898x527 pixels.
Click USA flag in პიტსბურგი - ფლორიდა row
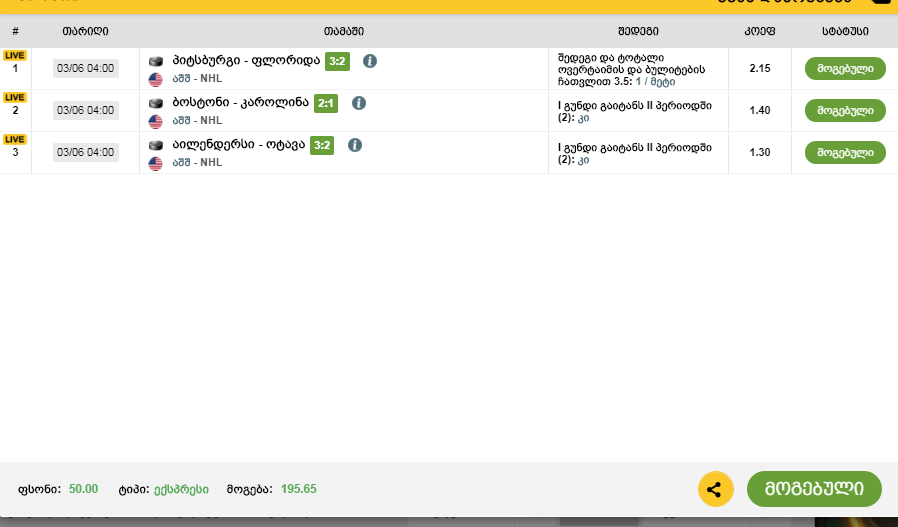pyautogui.click(x=155, y=80)
